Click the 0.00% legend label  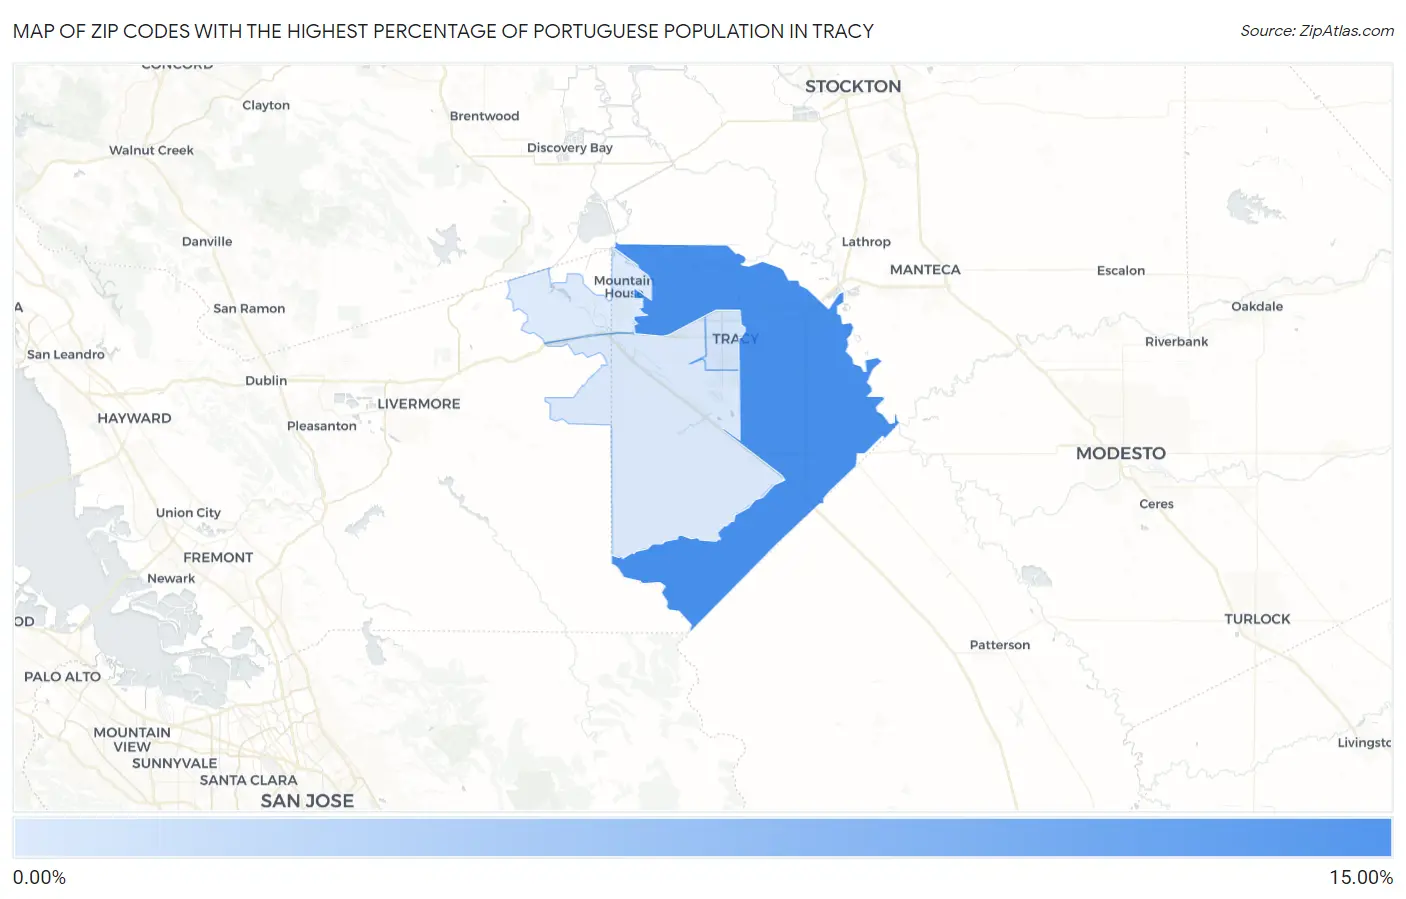[x=39, y=877]
